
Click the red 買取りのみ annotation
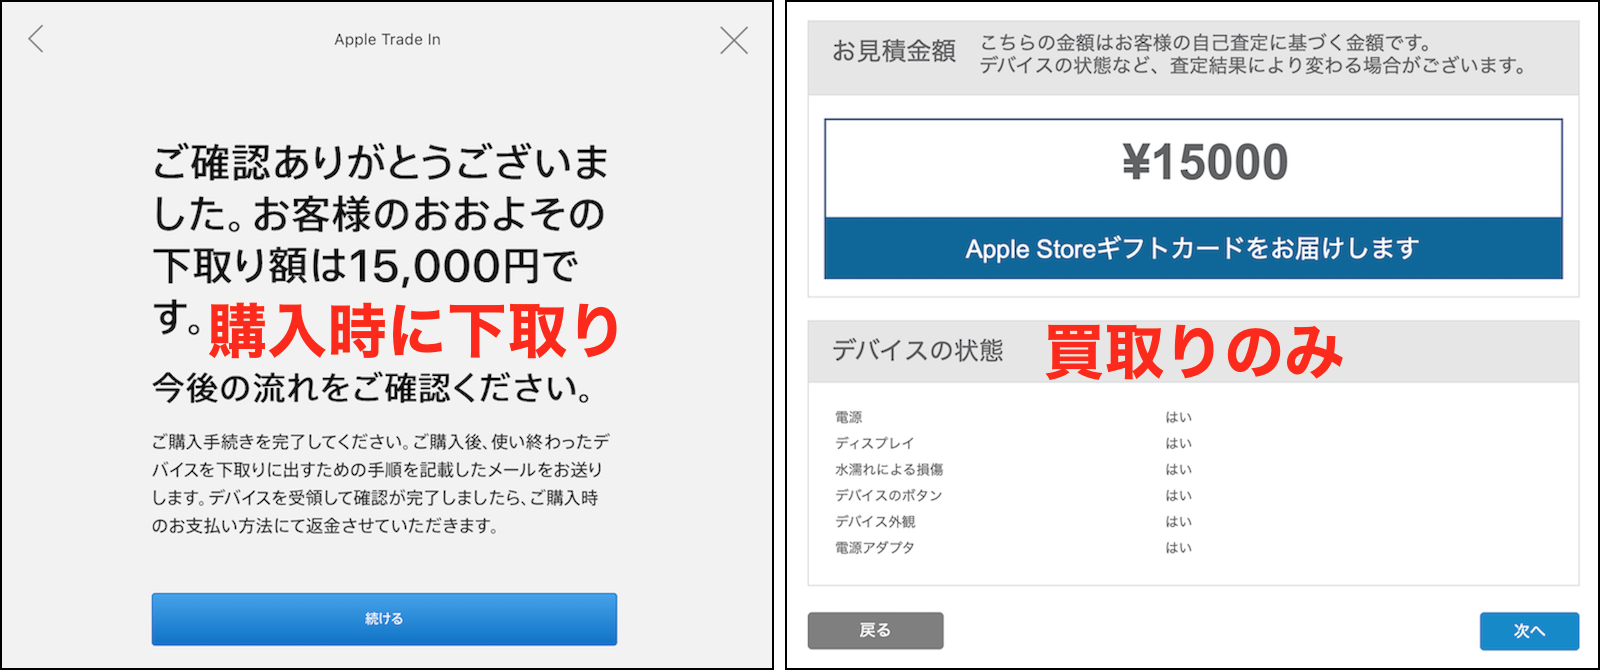(1194, 351)
